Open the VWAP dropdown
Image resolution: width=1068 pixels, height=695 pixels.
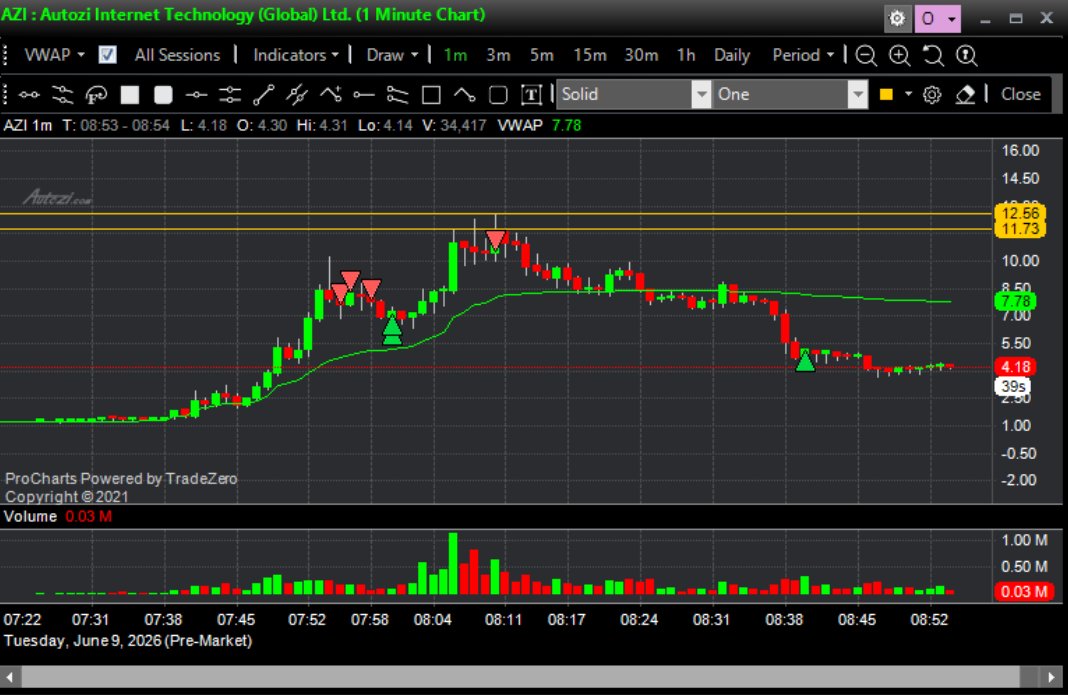click(54, 55)
